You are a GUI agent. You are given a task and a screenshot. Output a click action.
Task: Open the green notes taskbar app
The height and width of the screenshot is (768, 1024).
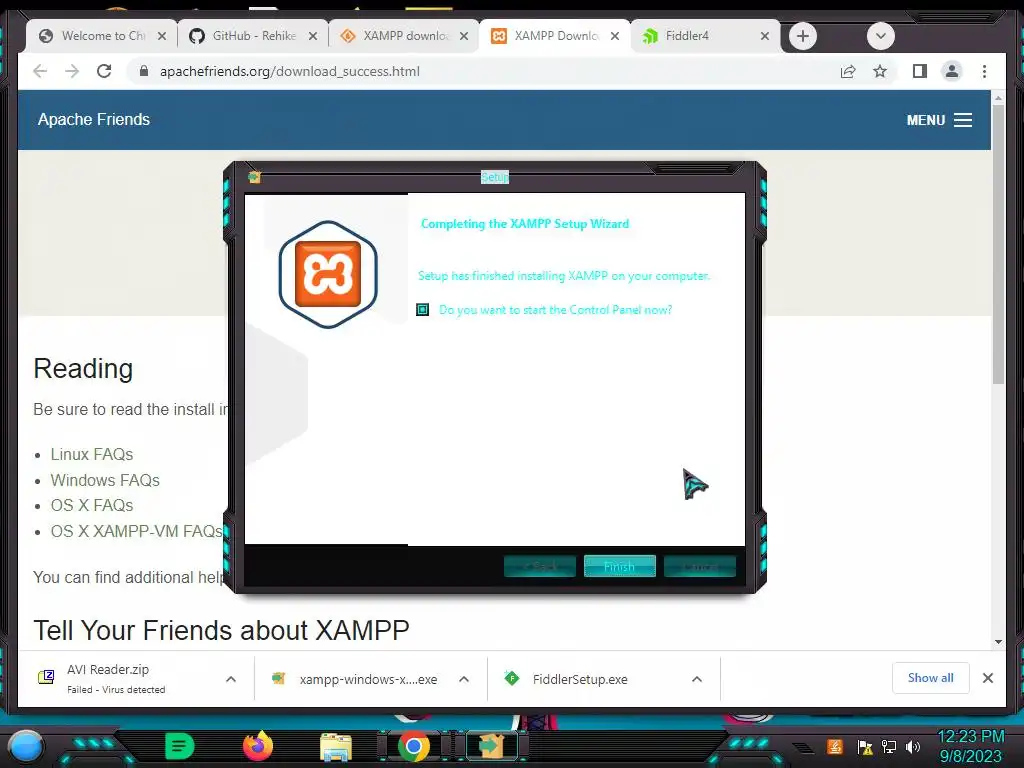[180, 746]
